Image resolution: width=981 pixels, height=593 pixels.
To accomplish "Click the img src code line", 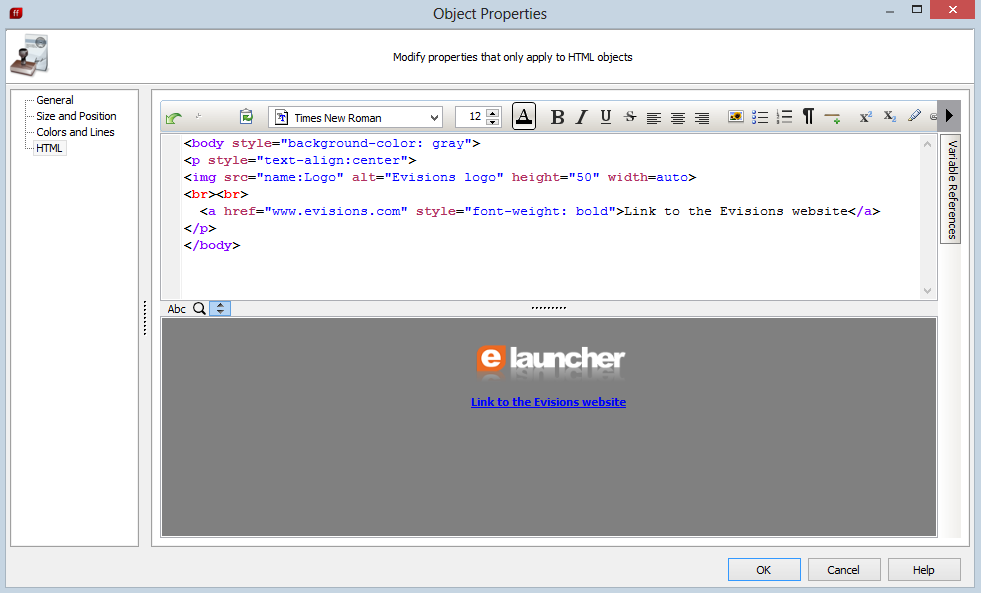I will 439,177.
